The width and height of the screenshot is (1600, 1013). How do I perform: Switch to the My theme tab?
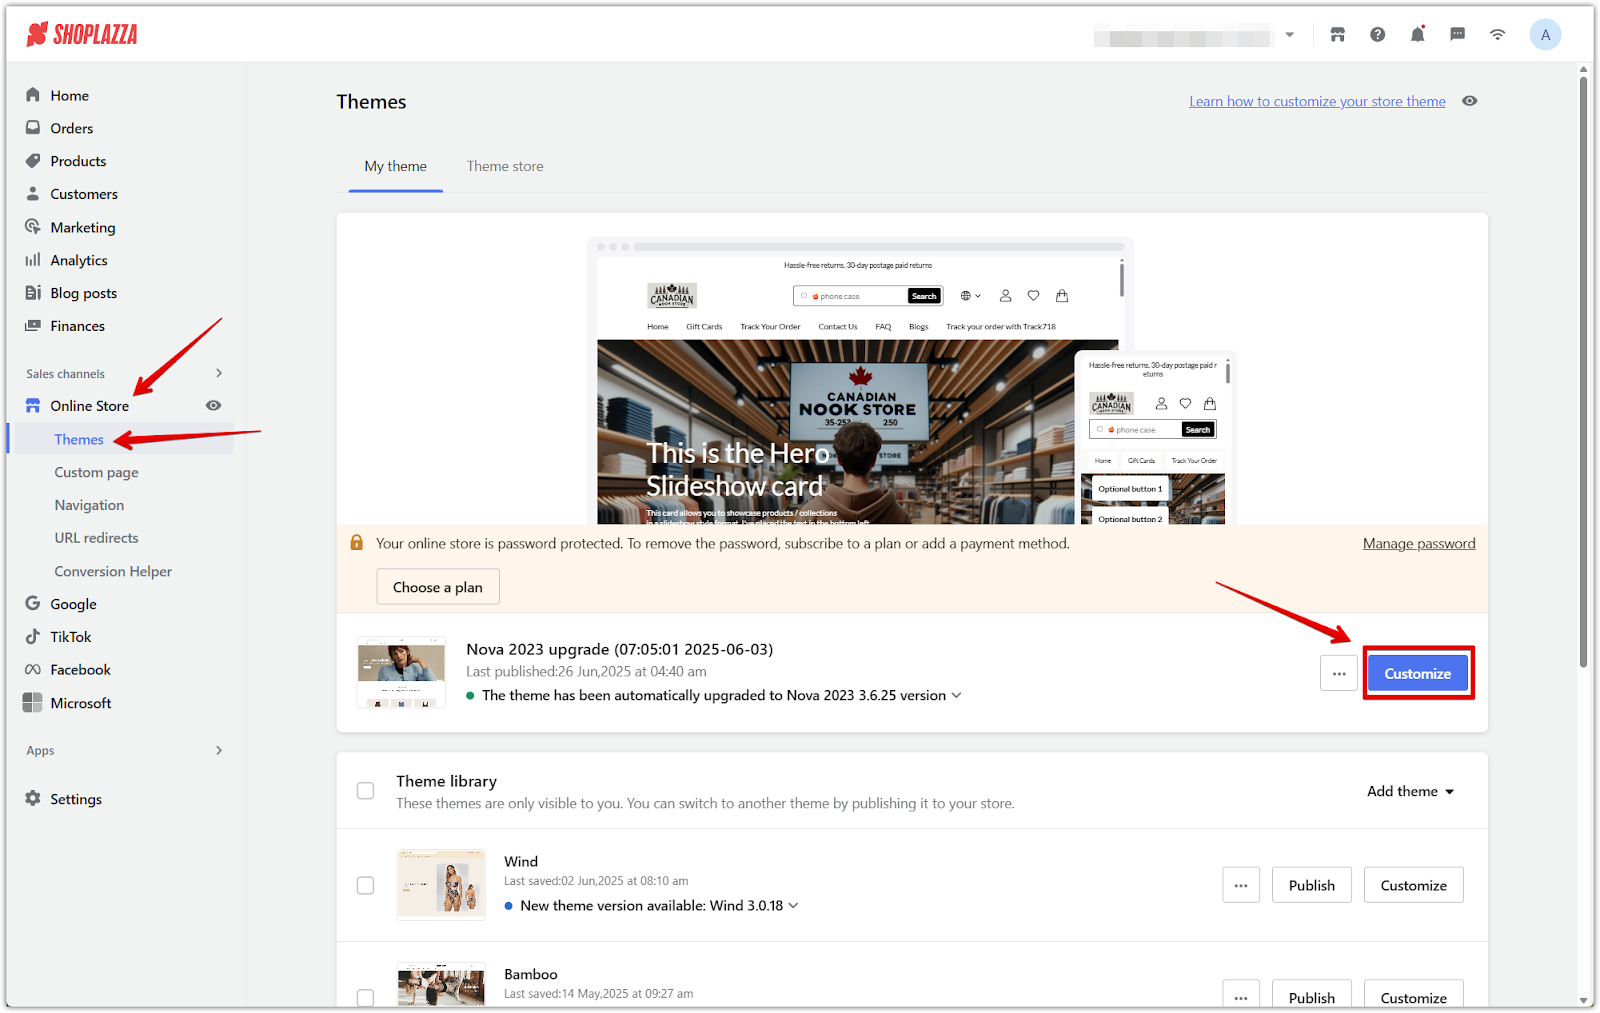pyautogui.click(x=395, y=166)
